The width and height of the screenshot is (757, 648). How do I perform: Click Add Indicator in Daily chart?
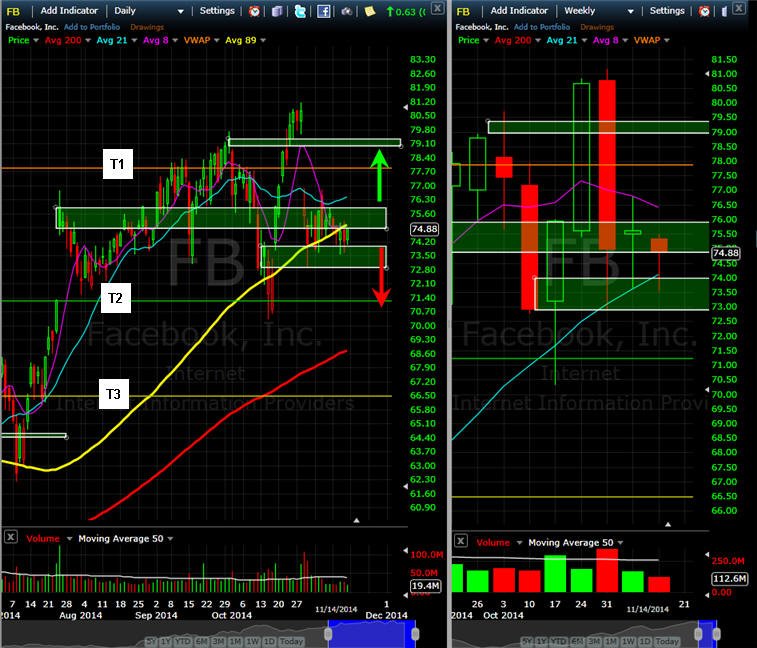point(69,11)
